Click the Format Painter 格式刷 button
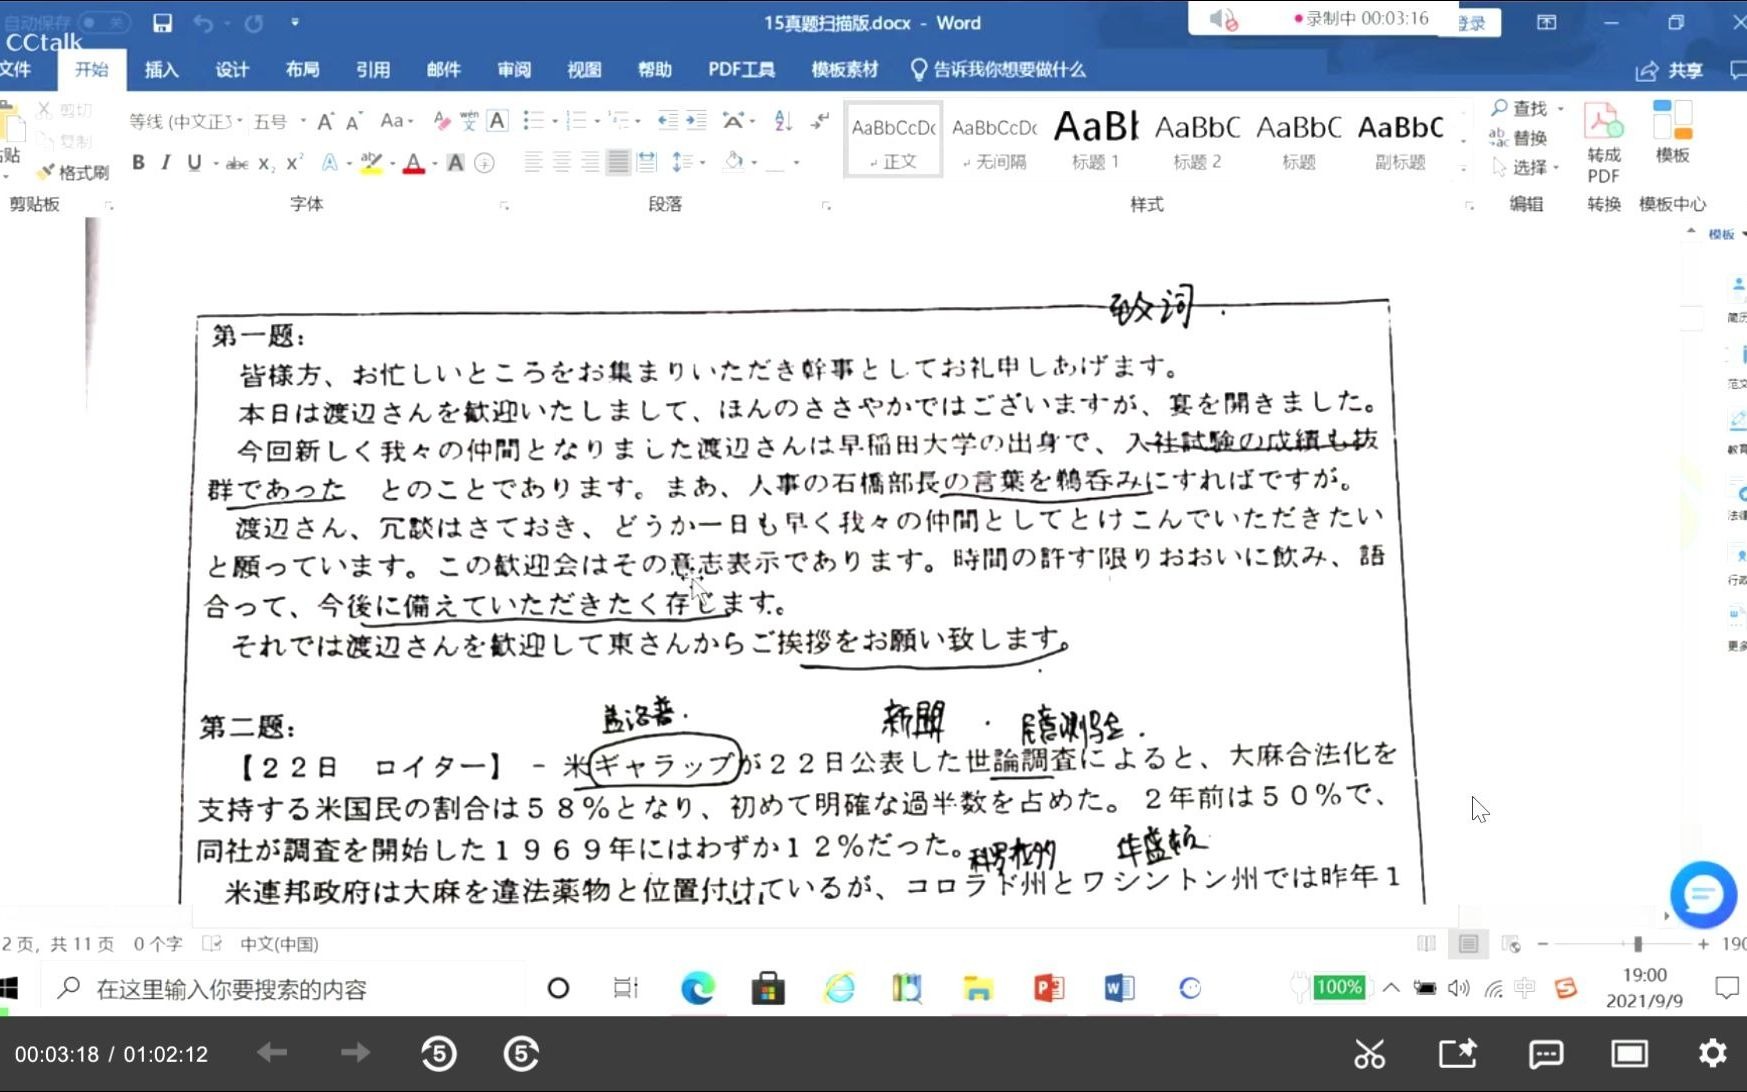The height and width of the screenshot is (1092, 1747). [x=72, y=172]
